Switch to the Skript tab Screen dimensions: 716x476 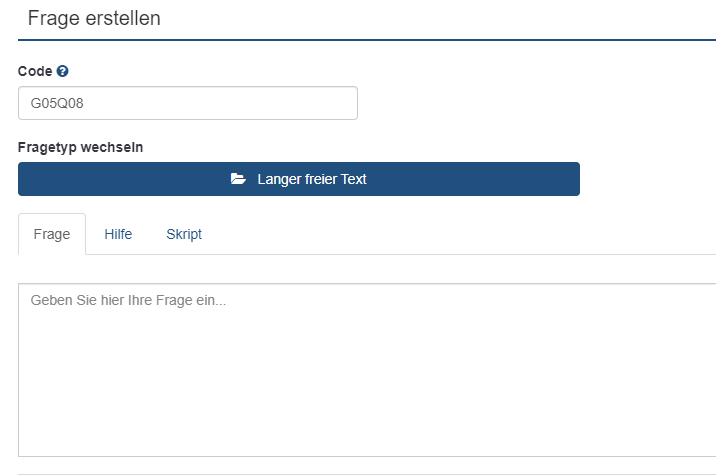[x=184, y=234]
